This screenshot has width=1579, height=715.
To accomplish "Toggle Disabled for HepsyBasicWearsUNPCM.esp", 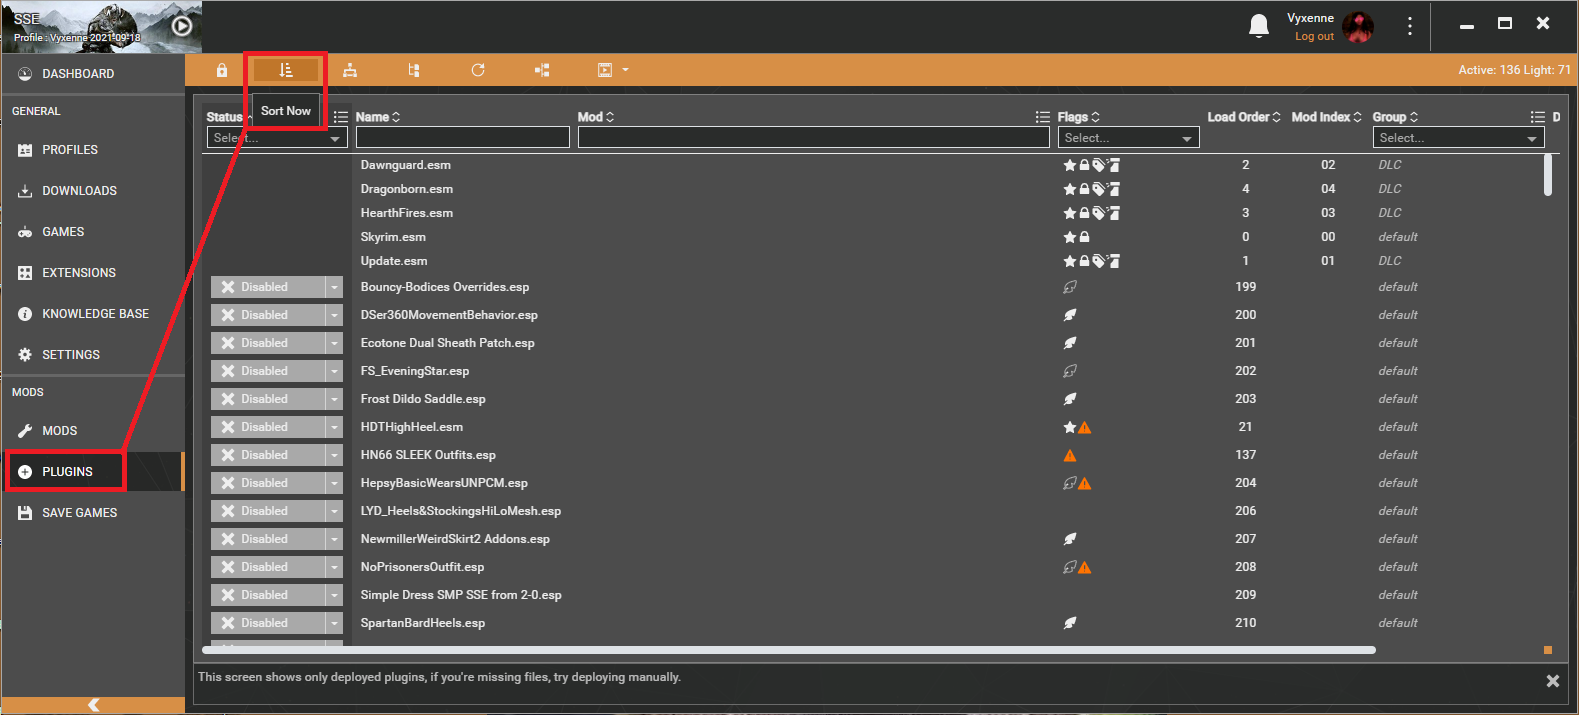I will click(268, 483).
